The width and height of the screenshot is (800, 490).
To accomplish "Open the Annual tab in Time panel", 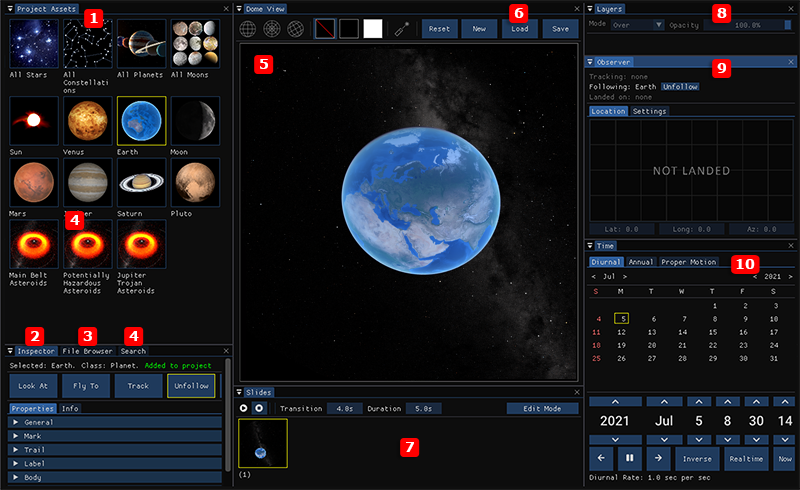I will [x=641, y=262].
